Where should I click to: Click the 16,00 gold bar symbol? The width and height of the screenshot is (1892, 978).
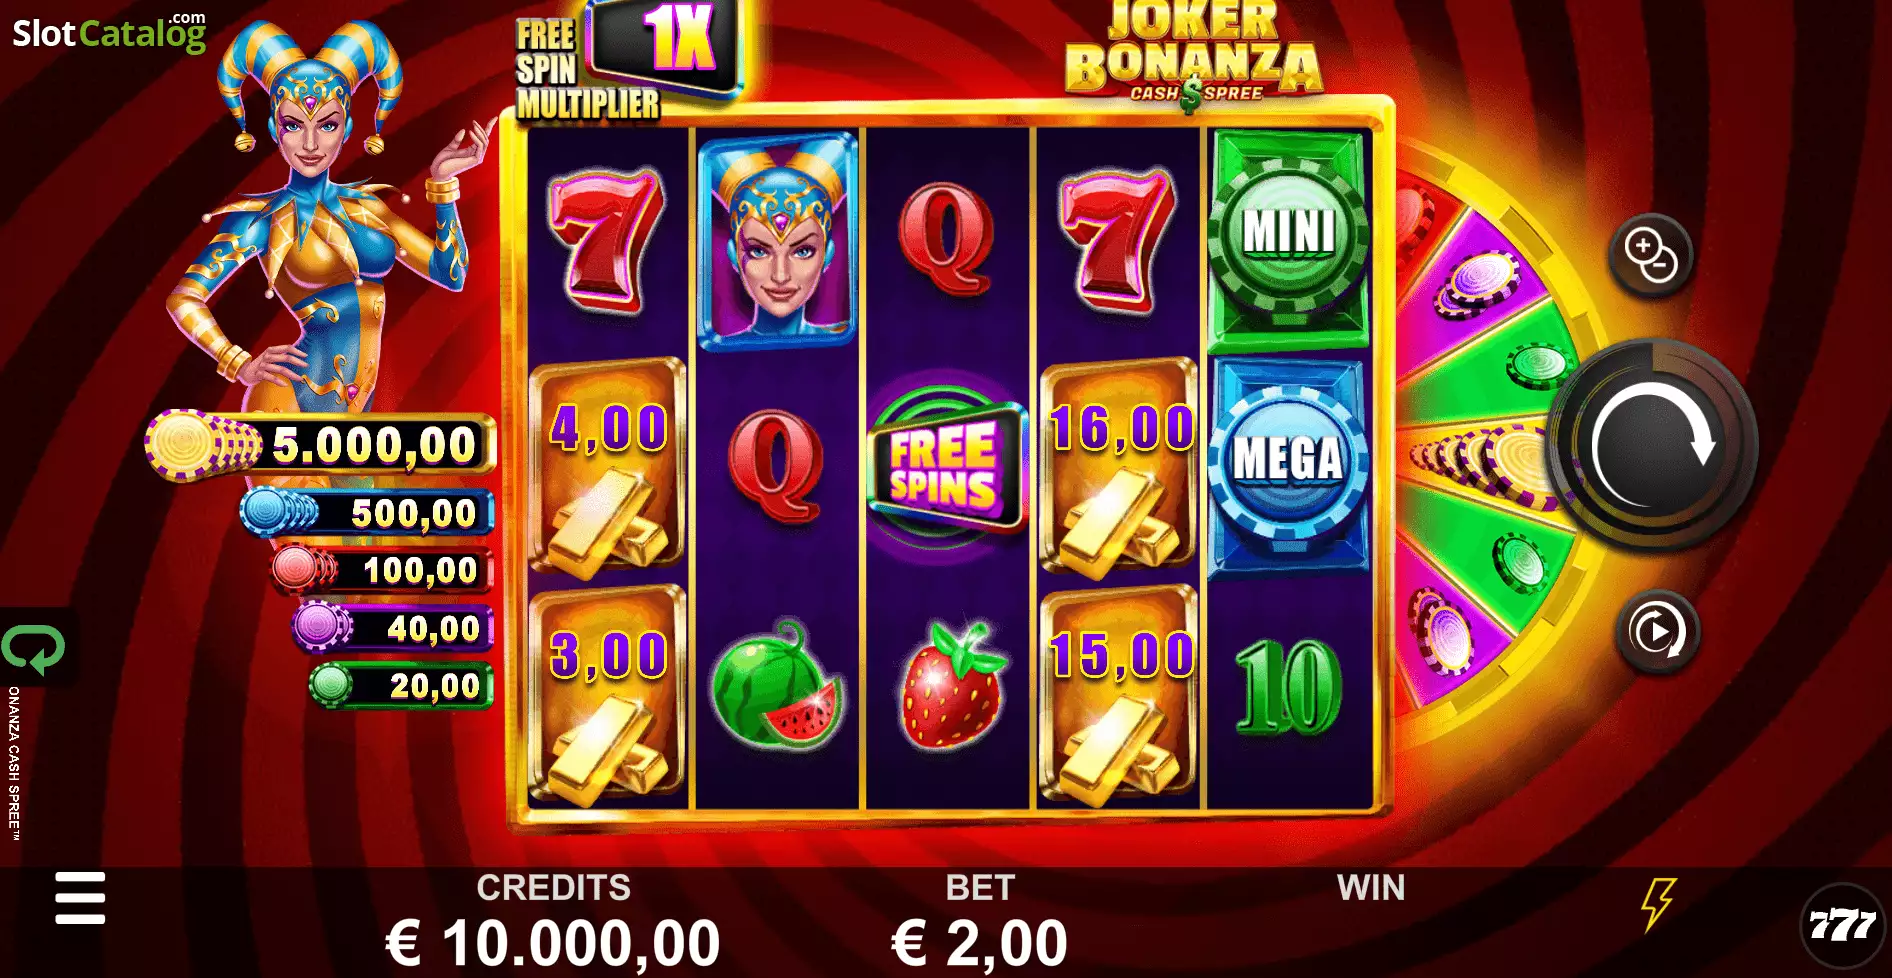1119,466
